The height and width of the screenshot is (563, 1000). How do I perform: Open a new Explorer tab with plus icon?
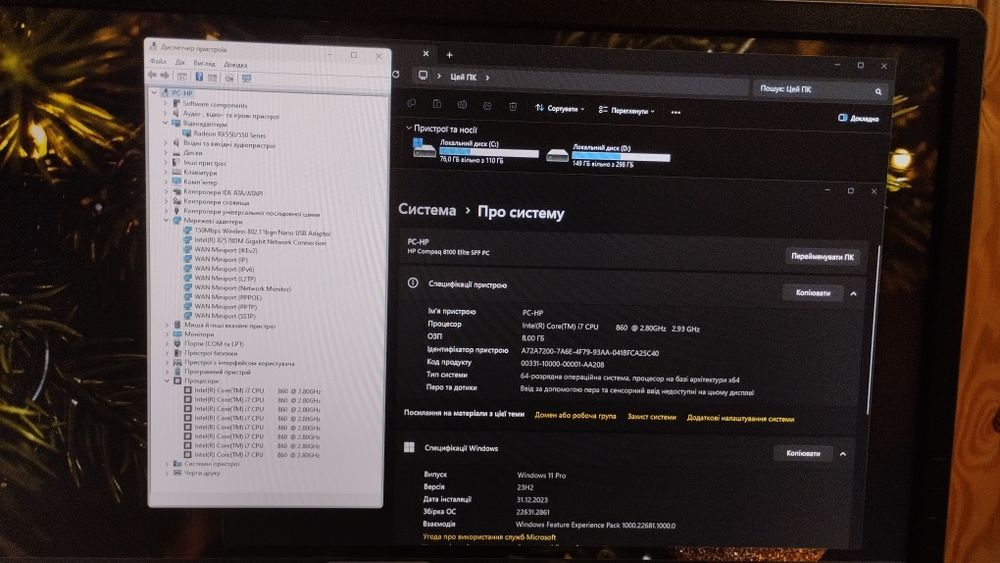[x=449, y=55]
